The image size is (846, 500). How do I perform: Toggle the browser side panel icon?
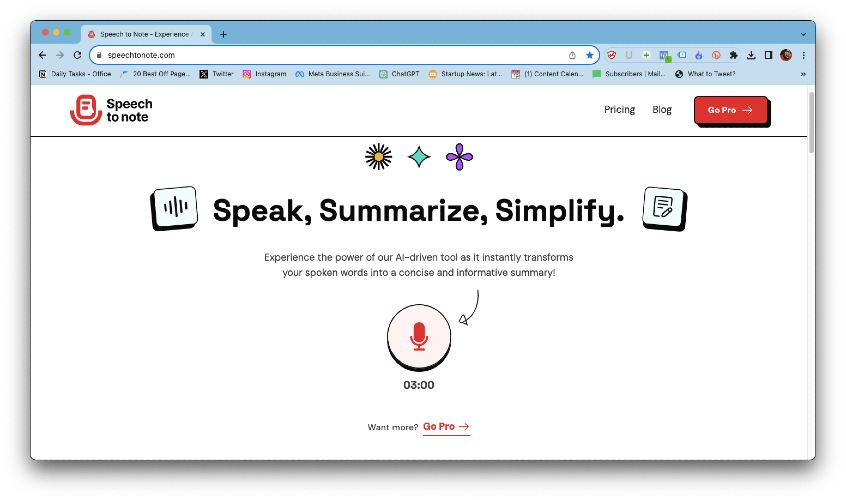tap(768, 55)
